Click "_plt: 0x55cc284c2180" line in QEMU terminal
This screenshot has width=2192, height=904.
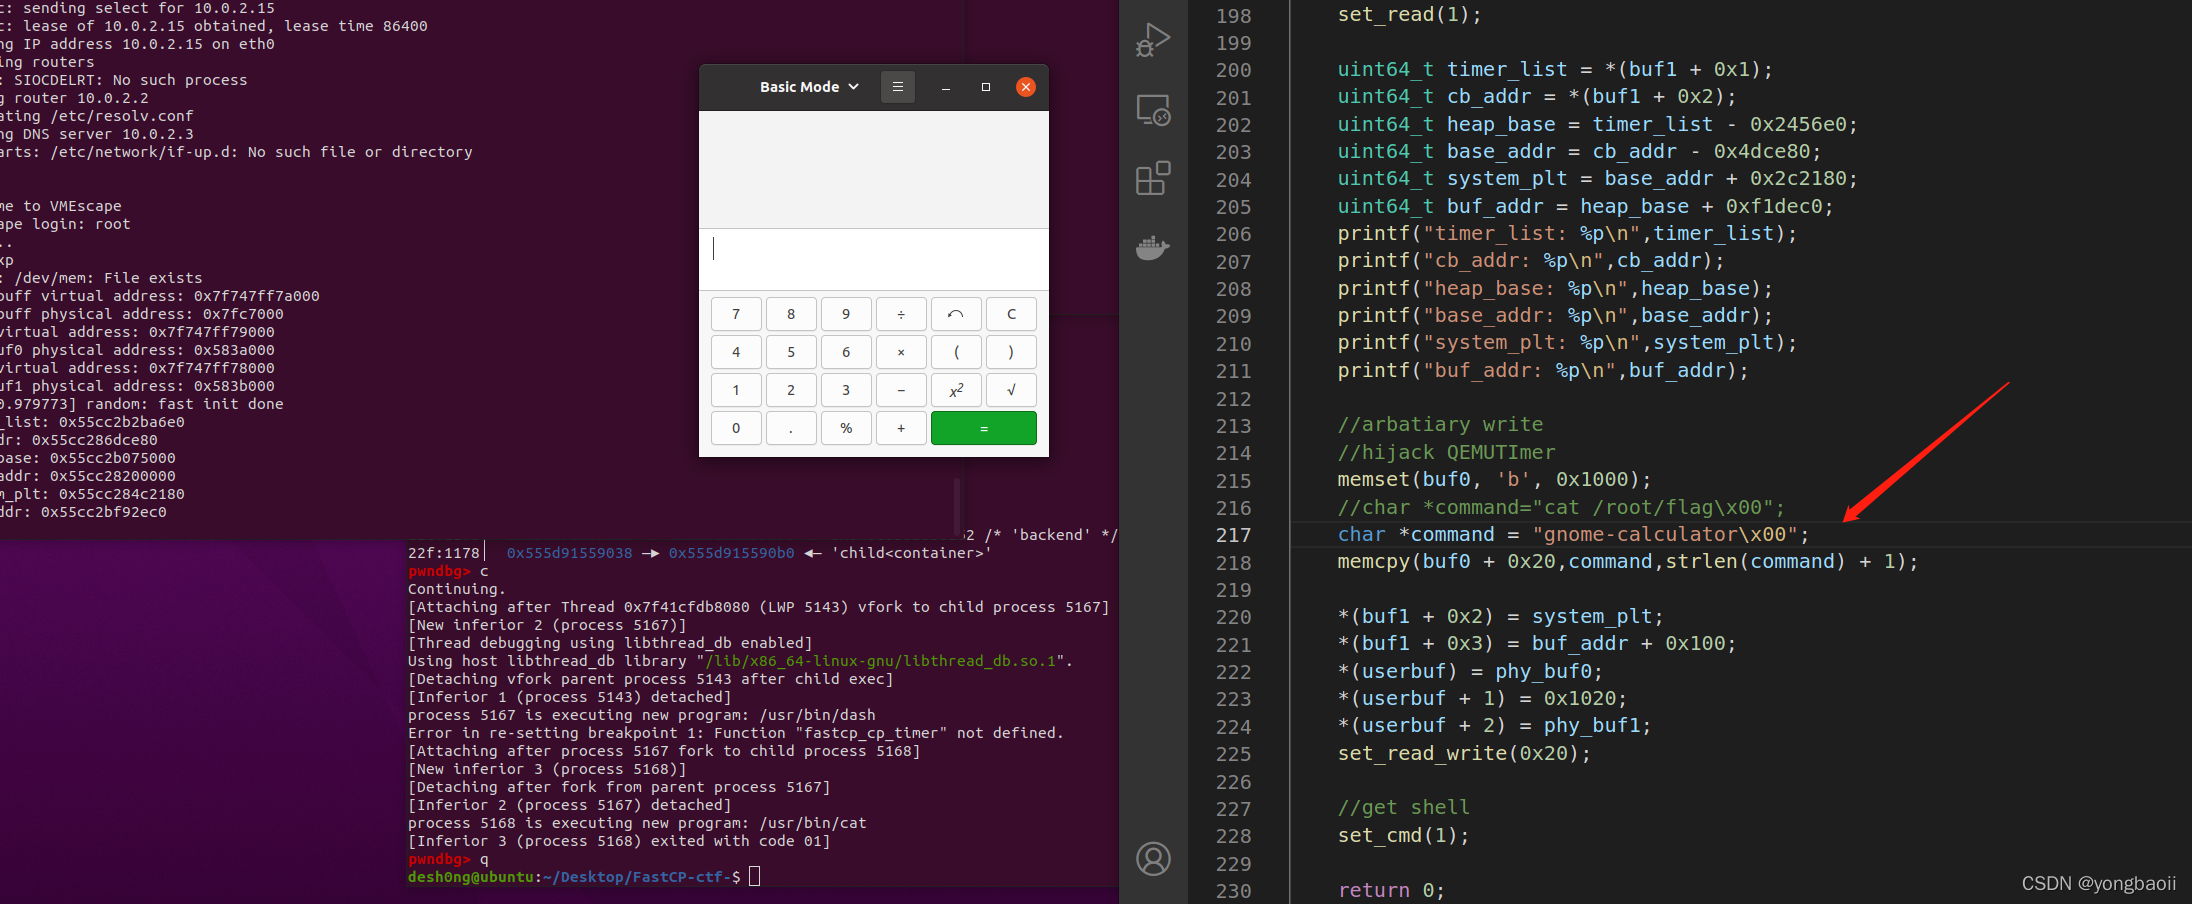pos(92,494)
